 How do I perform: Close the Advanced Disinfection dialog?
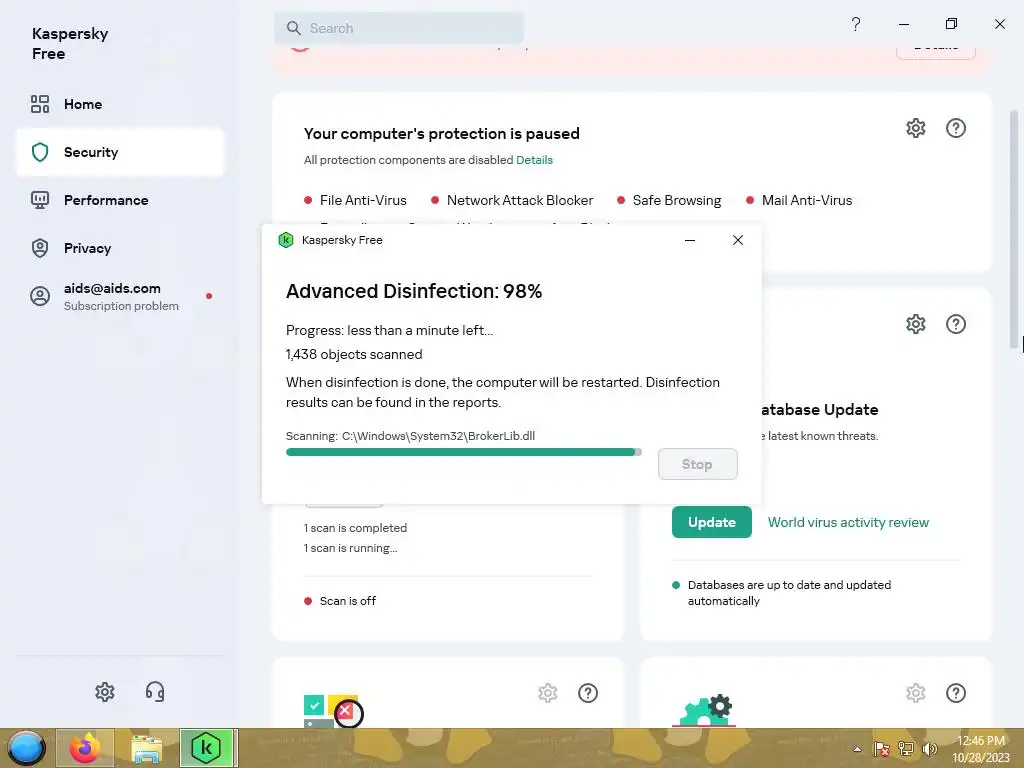738,240
